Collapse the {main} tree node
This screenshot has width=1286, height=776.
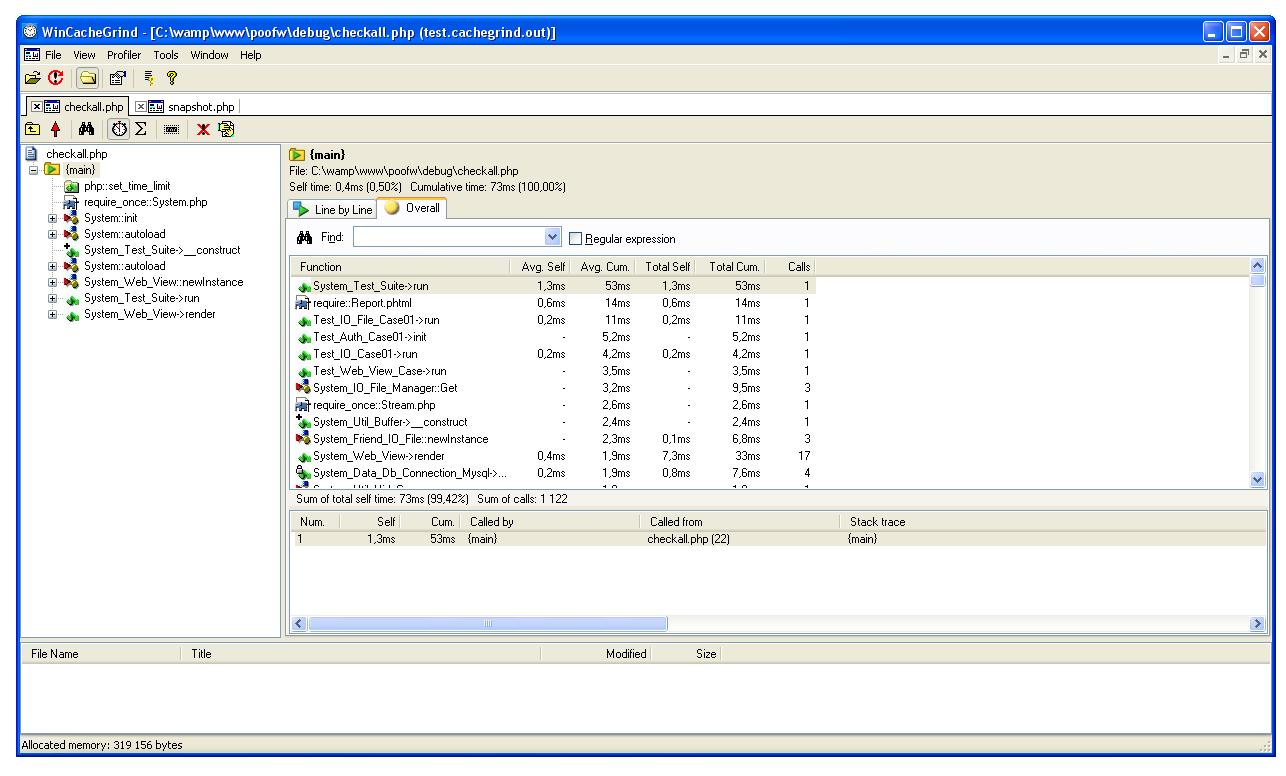pyautogui.click(x=34, y=170)
